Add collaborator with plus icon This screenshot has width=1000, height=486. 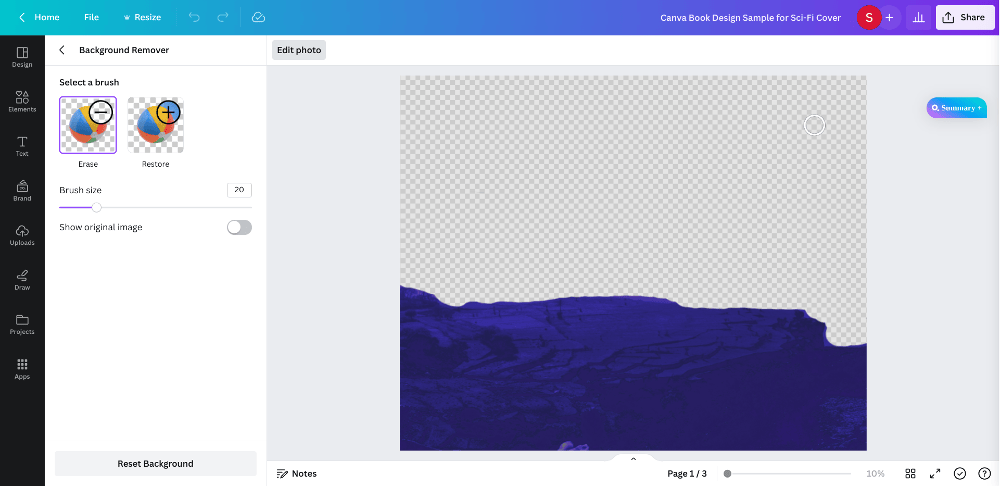click(x=890, y=17)
